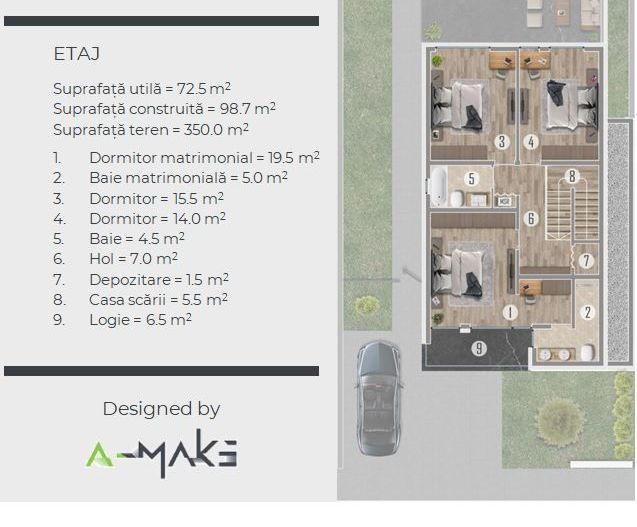
Task: Click the legend number '9.'
Action: (59, 320)
